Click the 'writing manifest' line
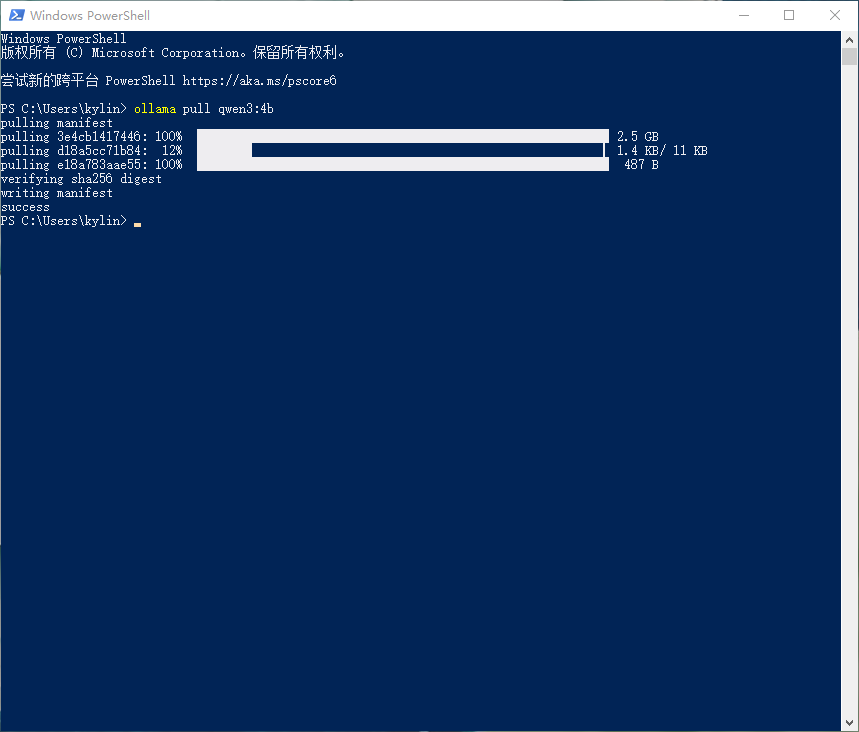This screenshot has width=859, height=732. point(56,193)
